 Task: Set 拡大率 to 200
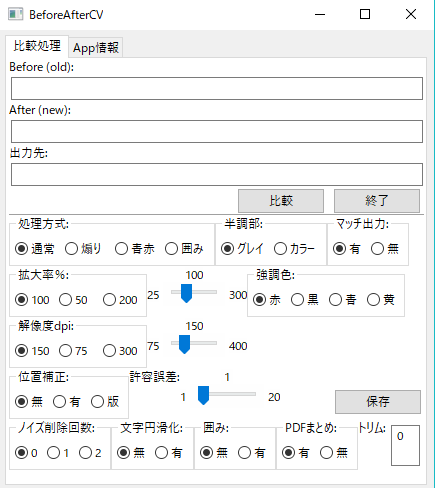click(x=120, y=300)
